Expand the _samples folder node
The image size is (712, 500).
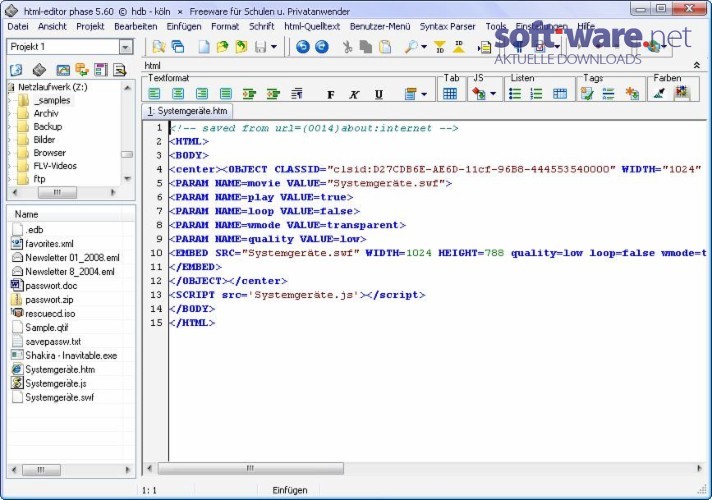(10, 100)
